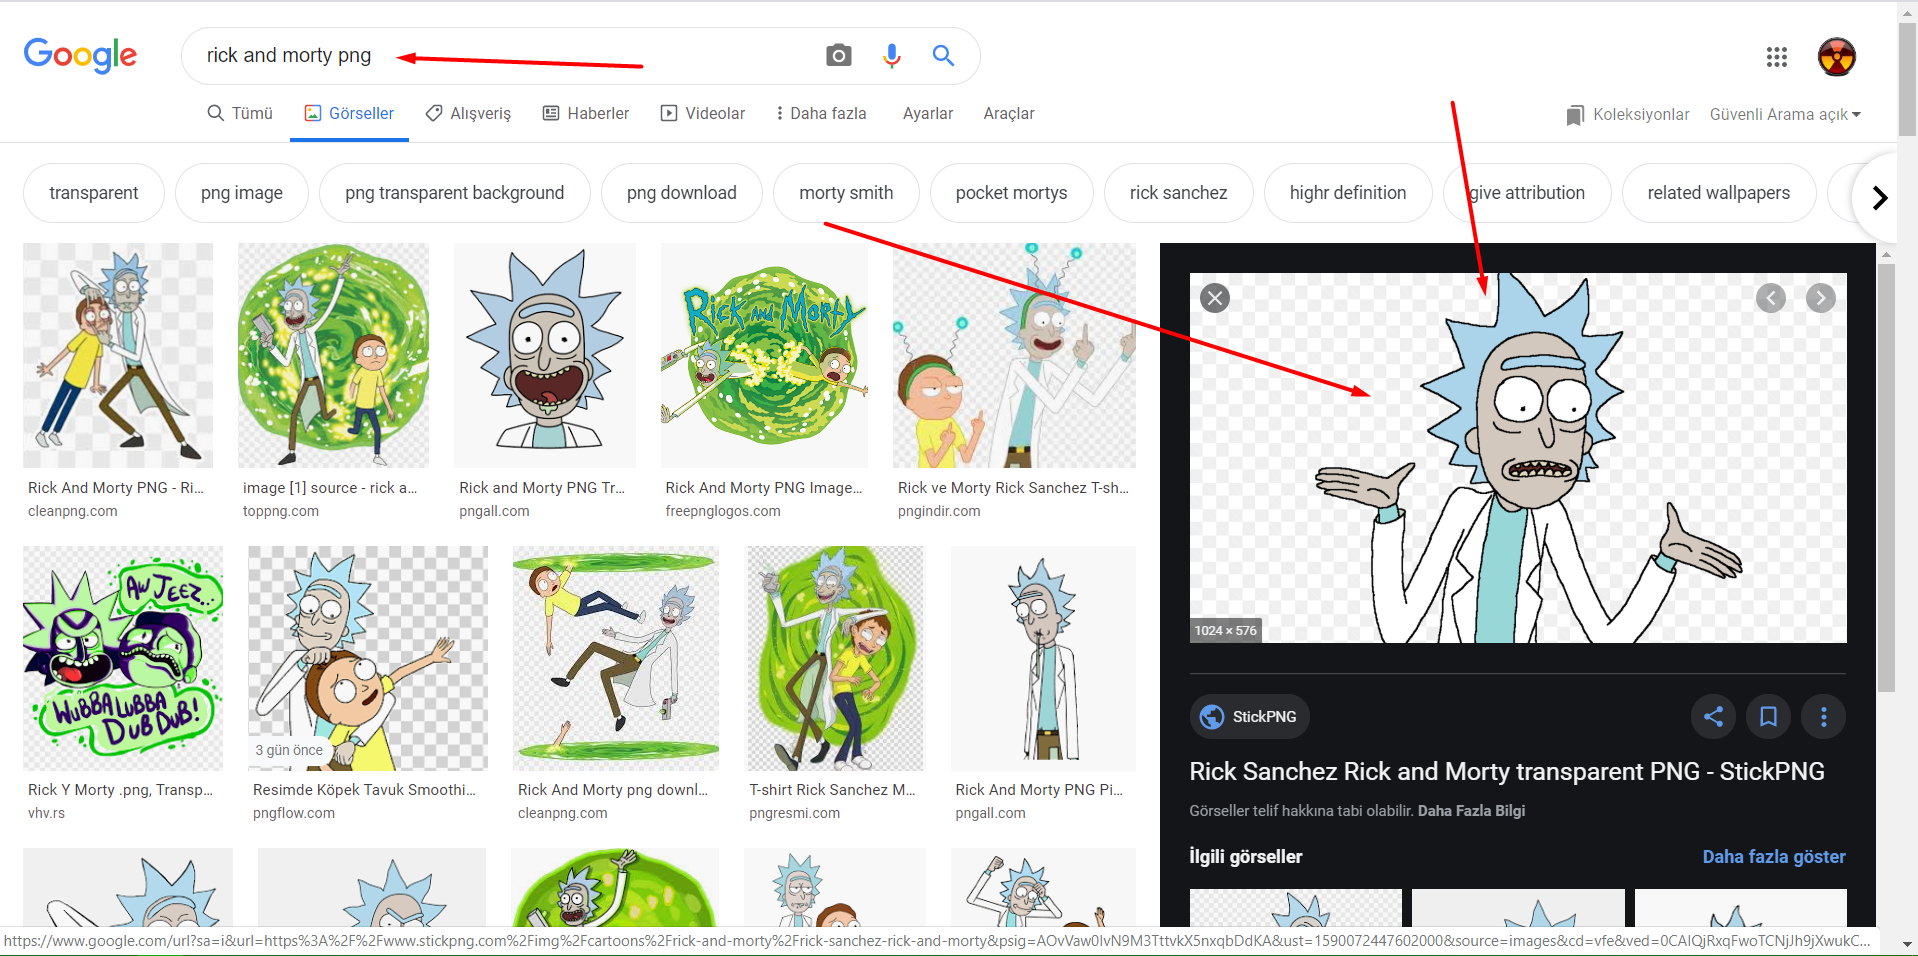Open Araçlar tools menu
Viewport: 1918px width, 956px height.
(x=1009, y=113)
